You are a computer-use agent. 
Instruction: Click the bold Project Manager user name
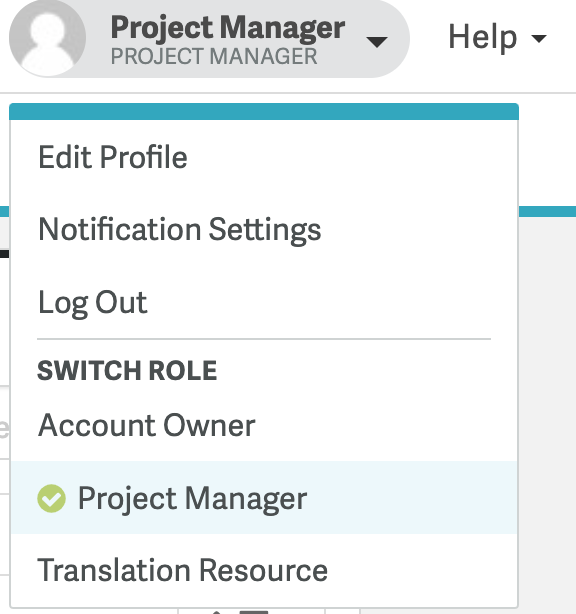pos(228,27)
